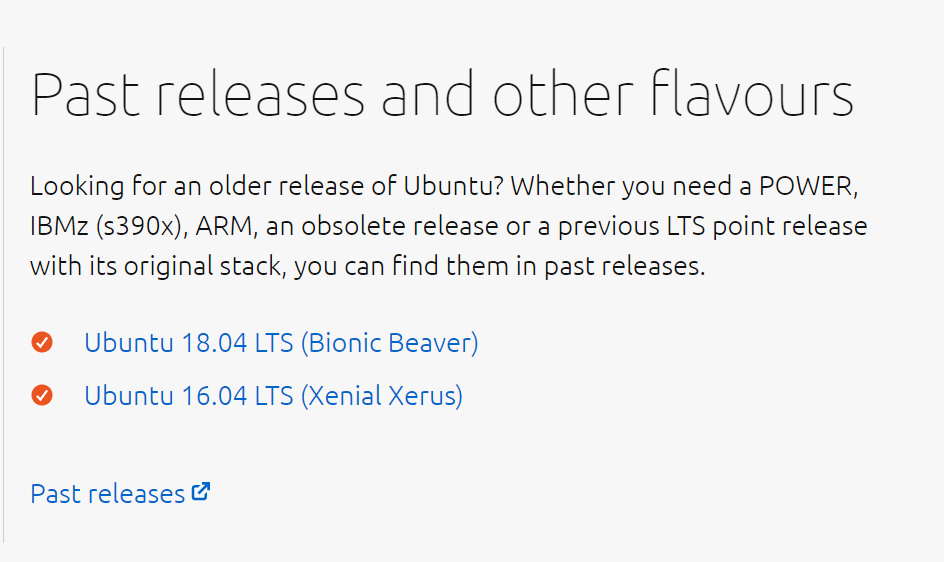The image size is (944, 562).
Task: Open the Ubuntu 16.04 LTS link
Action: [190, 396]
